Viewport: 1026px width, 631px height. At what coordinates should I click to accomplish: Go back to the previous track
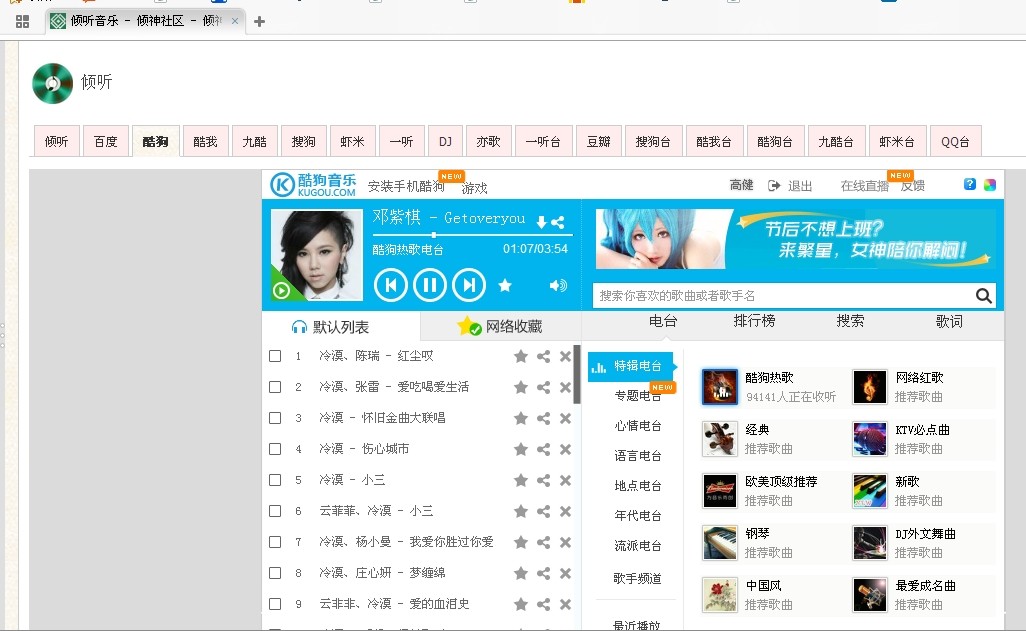[x=390, y=286]
